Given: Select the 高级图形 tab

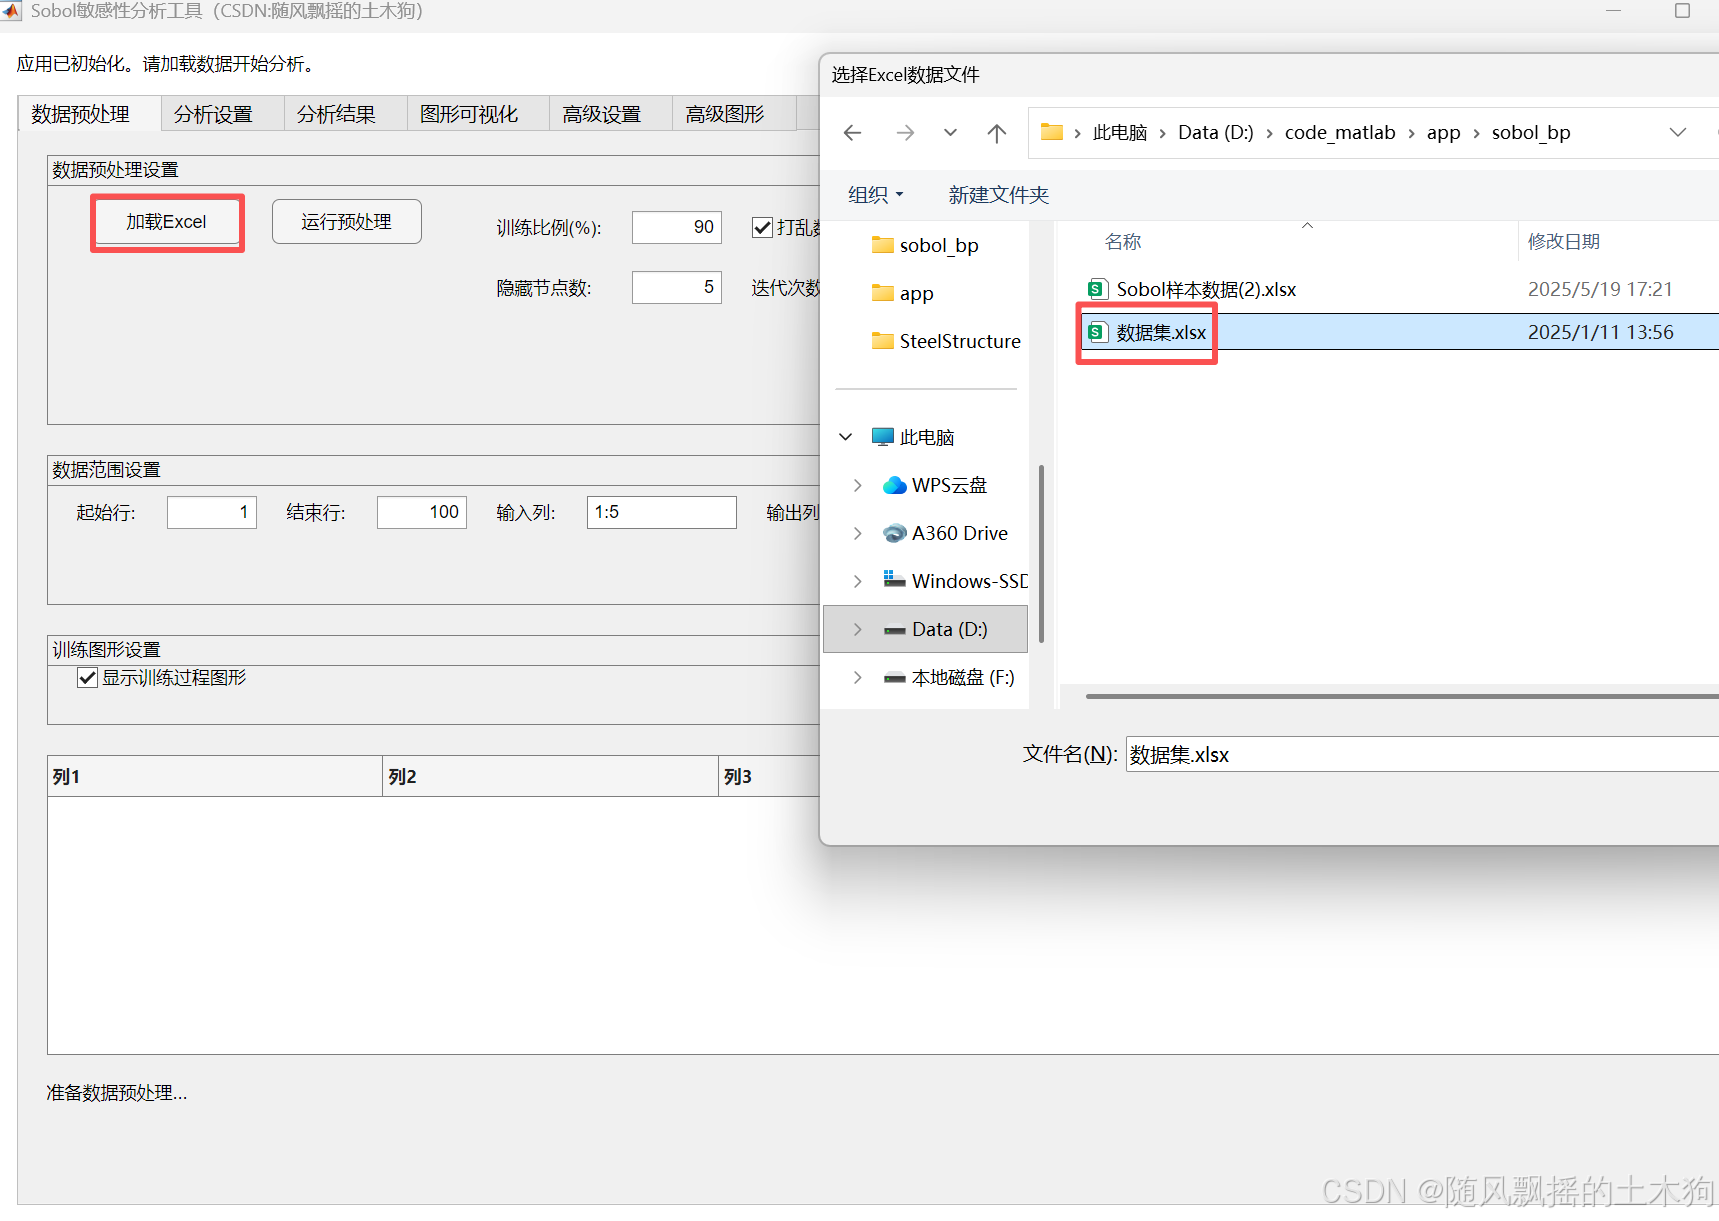Looking at the screenshot, I should (x=734, y=114).
